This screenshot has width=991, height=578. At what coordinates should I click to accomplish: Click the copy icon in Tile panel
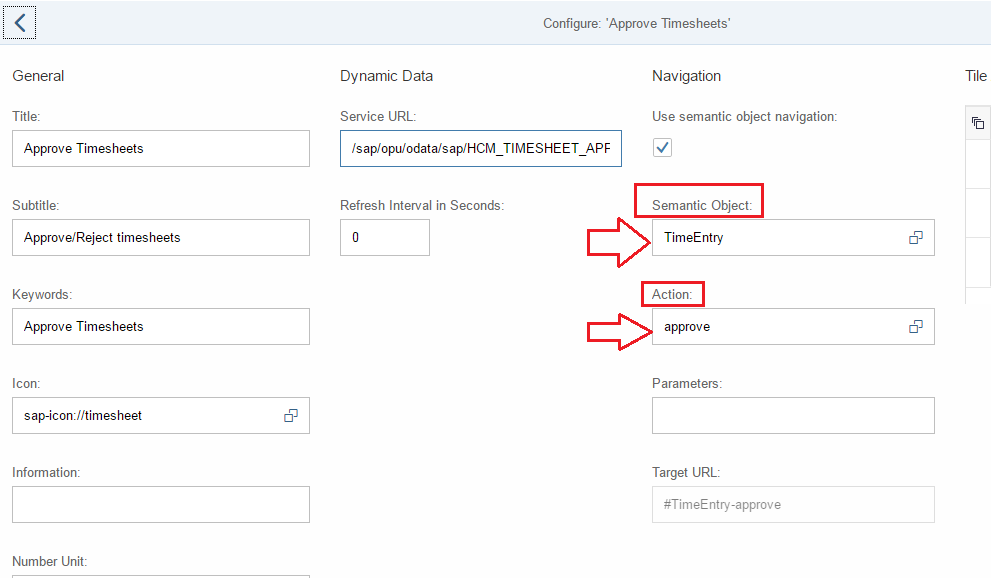978,123
